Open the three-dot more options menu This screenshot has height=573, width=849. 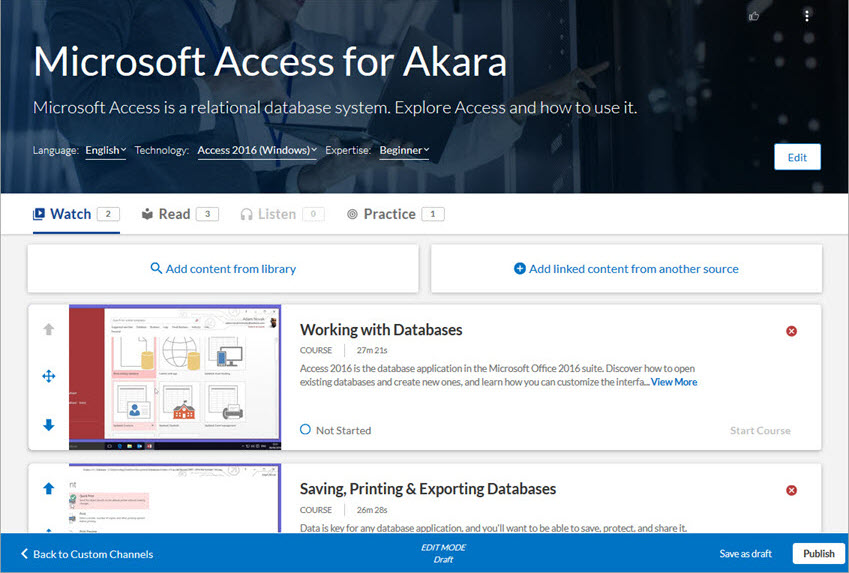point(807,16)
